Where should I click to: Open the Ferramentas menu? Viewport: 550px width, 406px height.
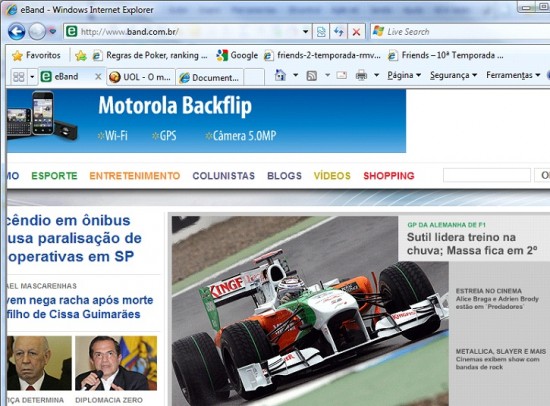click(x=513, y=75)
